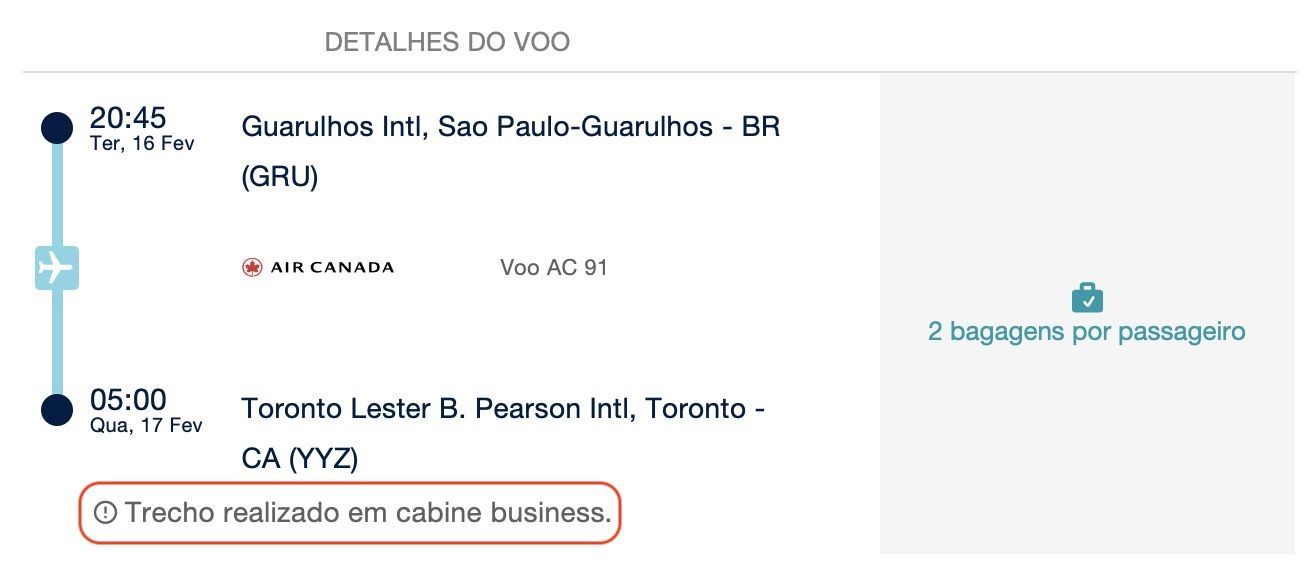Click the CA (YYZ) airport code
The width and height of the screenshot is (1316, 572).
(x=300, y=459)
